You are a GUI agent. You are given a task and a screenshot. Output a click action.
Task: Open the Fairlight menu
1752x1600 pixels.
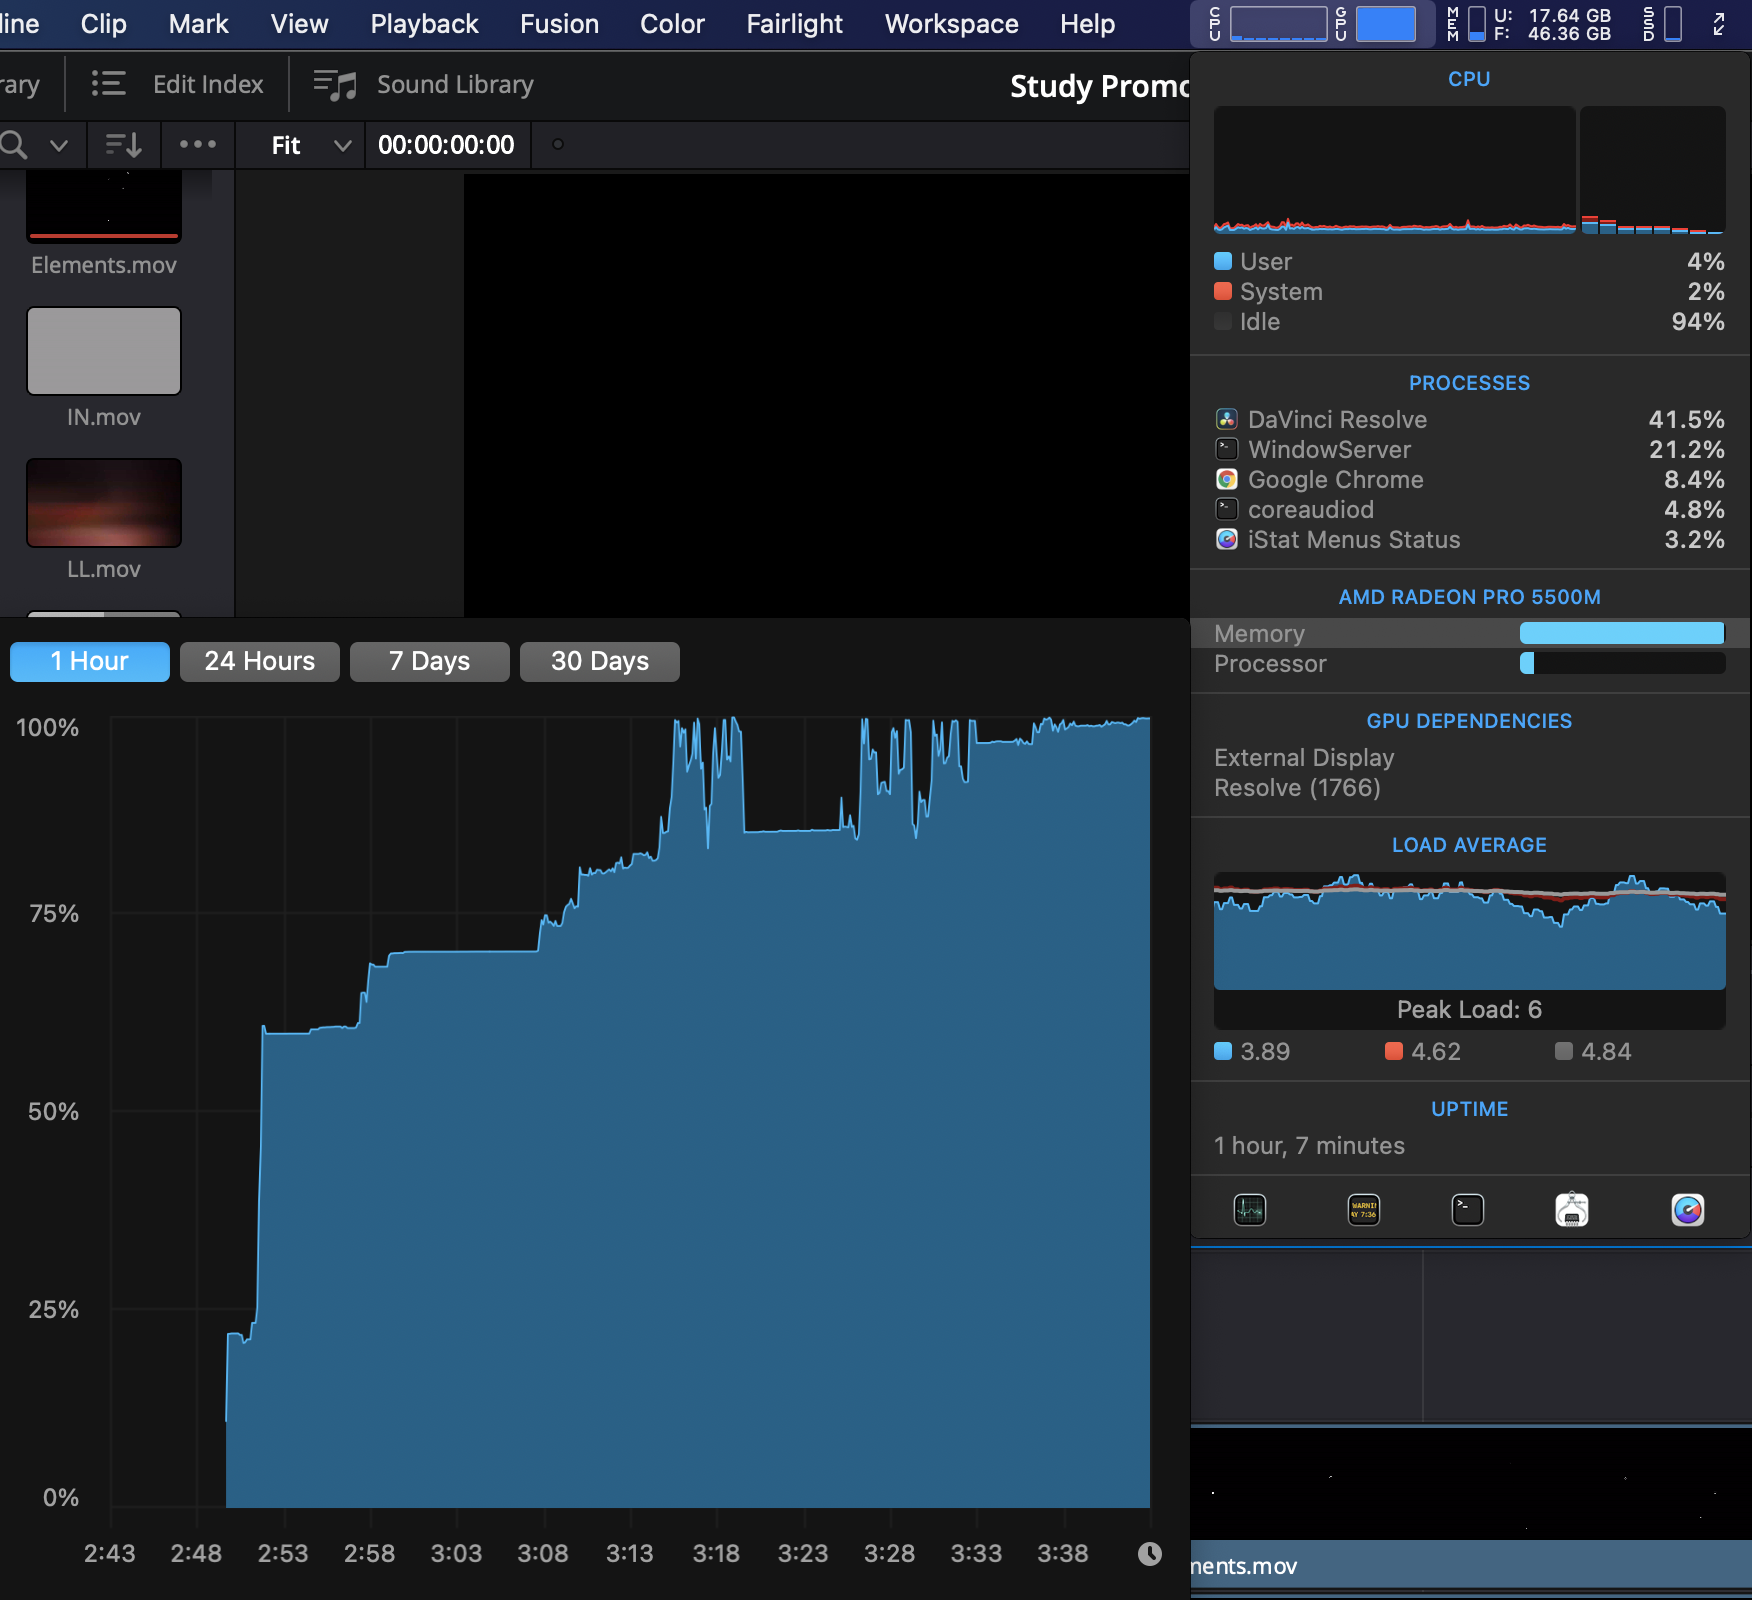point(794,24)
